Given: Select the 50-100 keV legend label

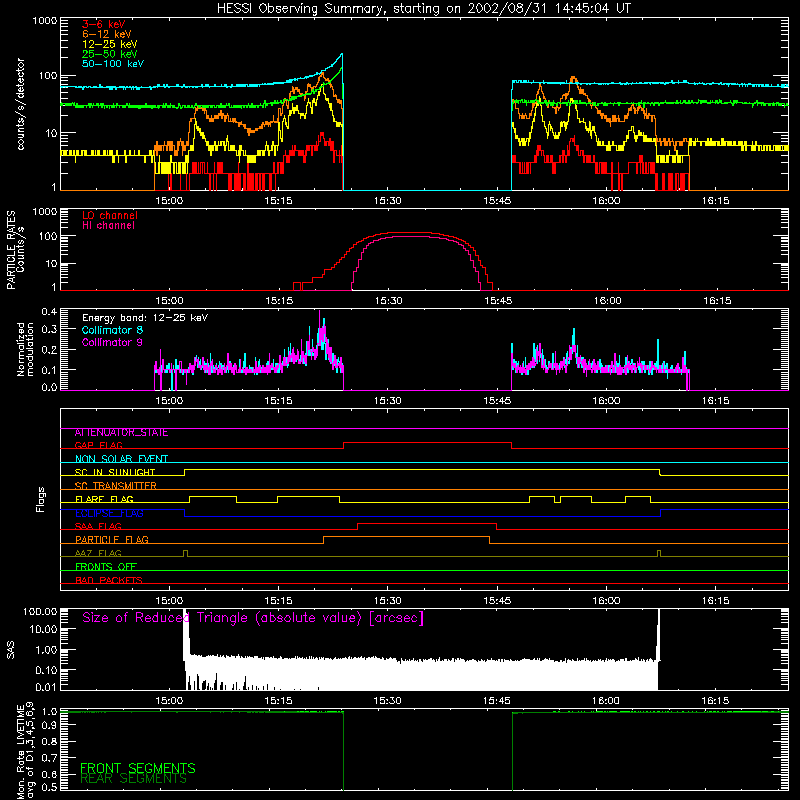Looking at the screenshot, I should coord(113,64).
